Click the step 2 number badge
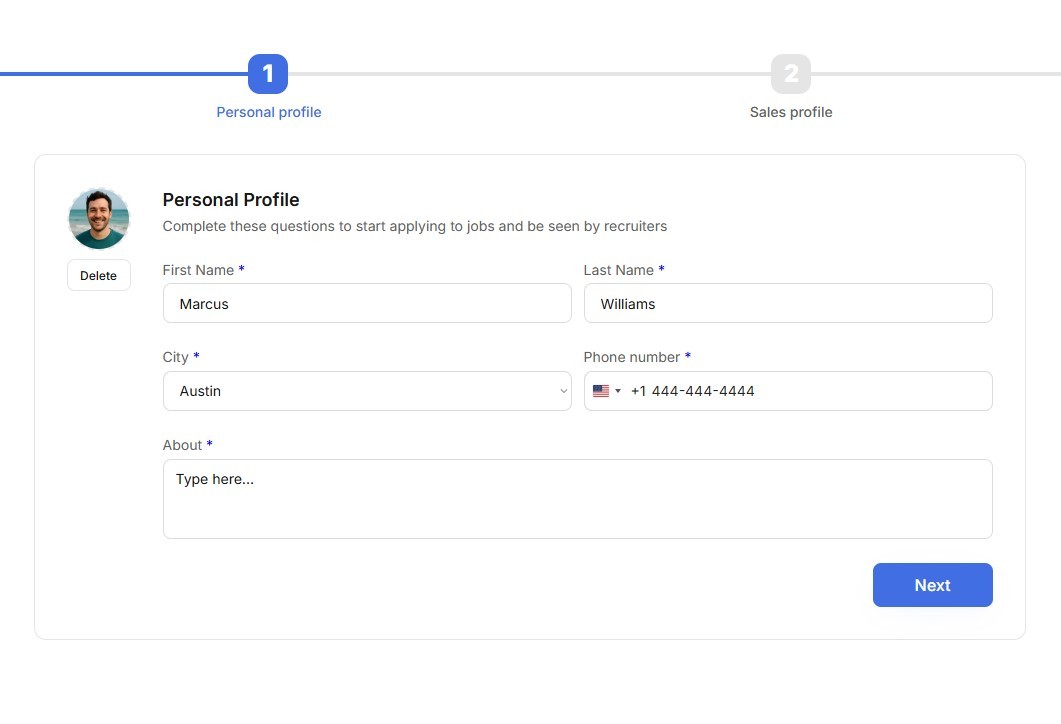The image size is (1061, 724). [x=790, y=74]
